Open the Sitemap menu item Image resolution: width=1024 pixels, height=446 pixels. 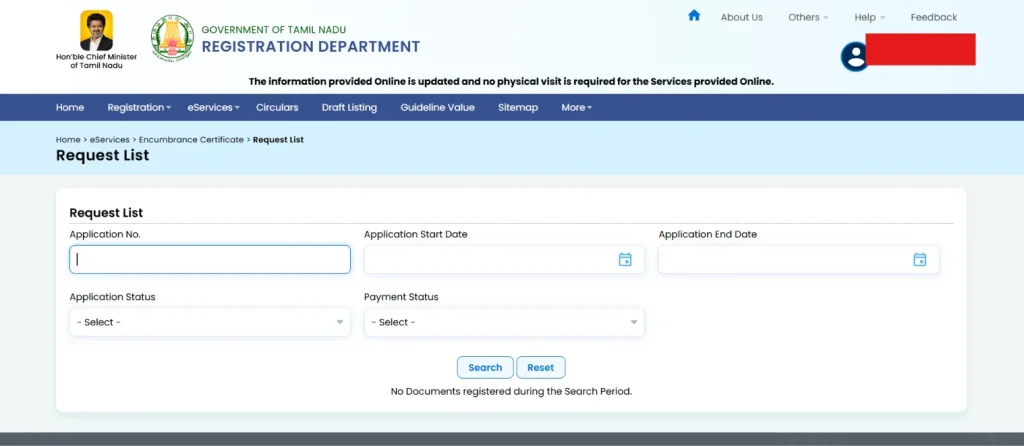(x=518, y=108)
